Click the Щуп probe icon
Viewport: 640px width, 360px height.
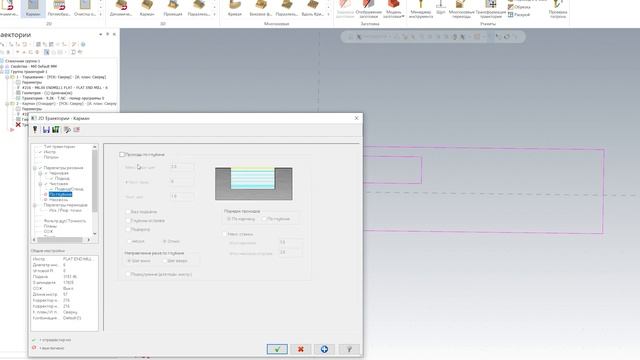440,7
